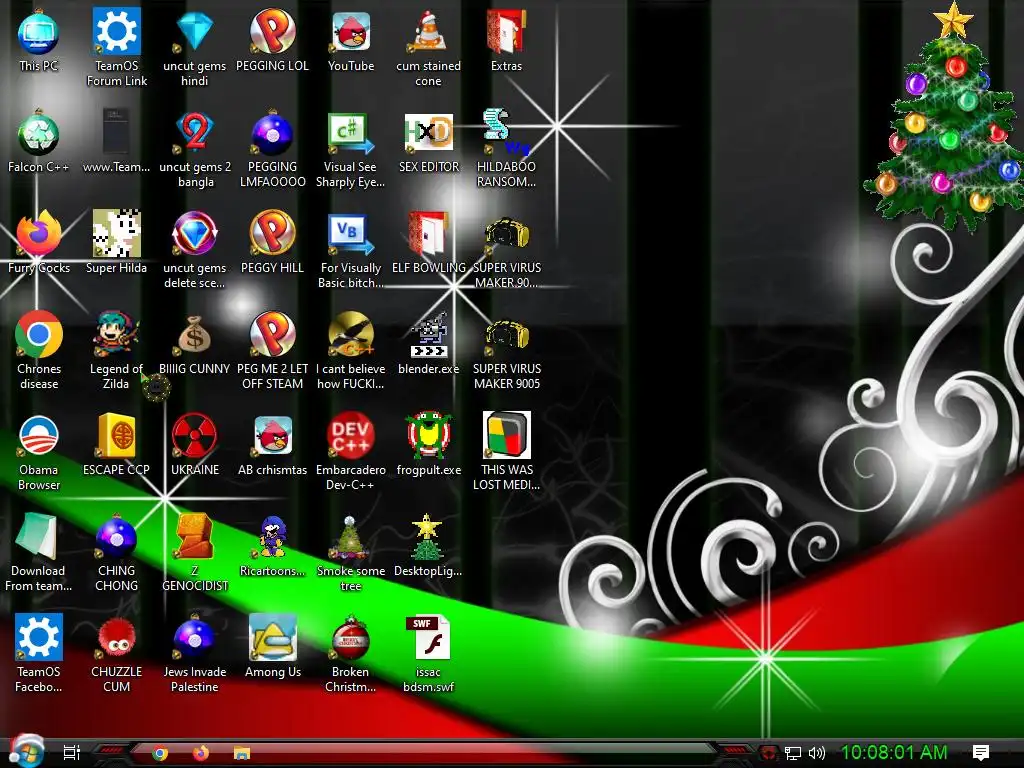Image resolution: width=1024 pixels, height=768 pixels.
Task: Open the notification center icon
Action: pyautogui.click(x=981, y=753)
